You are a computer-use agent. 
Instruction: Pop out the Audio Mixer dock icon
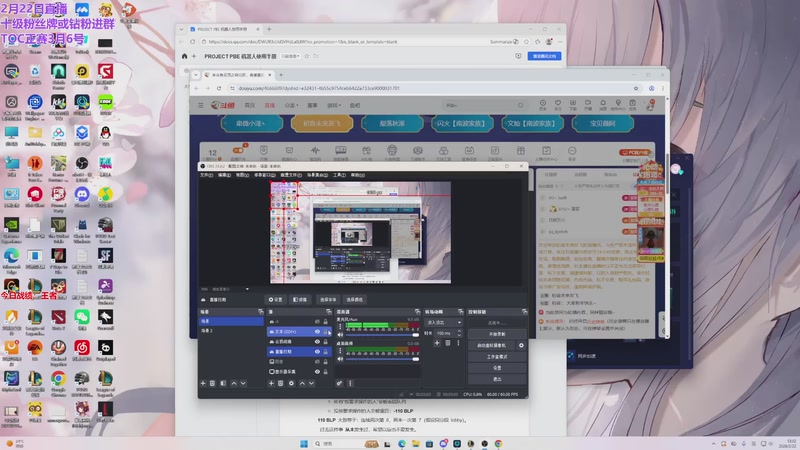coord(417,312)
